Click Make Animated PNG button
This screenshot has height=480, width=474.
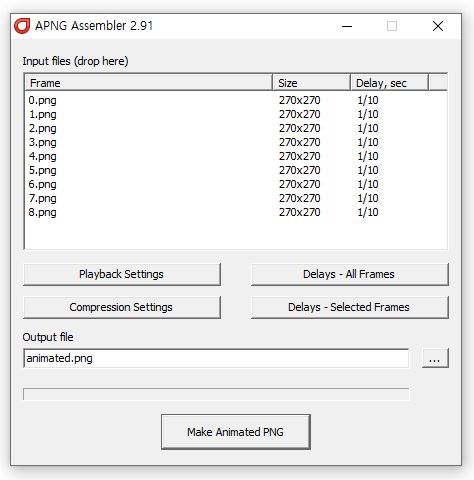[x=236, y=432]
